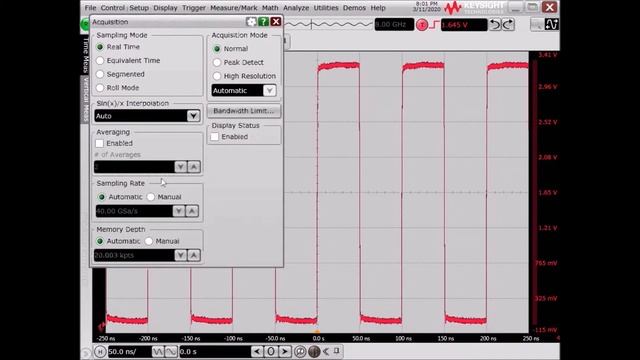Viewport: 640px width, 360px height.
Task: Click the pin icon in bottom bar
Action: coord(337,351)
